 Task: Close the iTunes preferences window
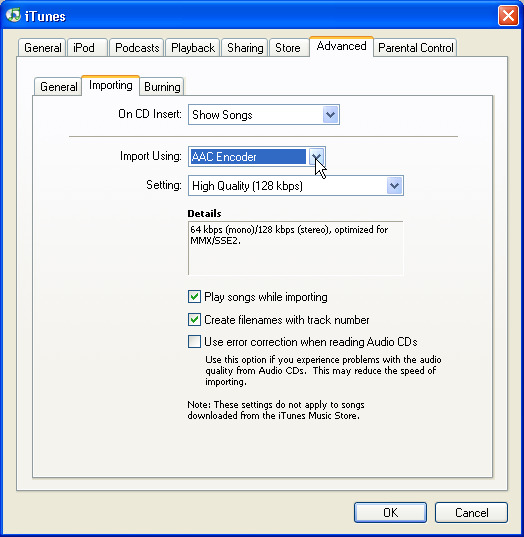(x=508, y=15)
